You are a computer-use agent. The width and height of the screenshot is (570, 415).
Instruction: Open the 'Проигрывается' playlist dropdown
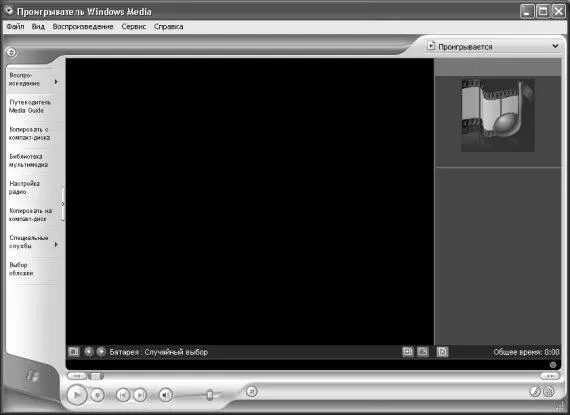(x=555, y=46)
